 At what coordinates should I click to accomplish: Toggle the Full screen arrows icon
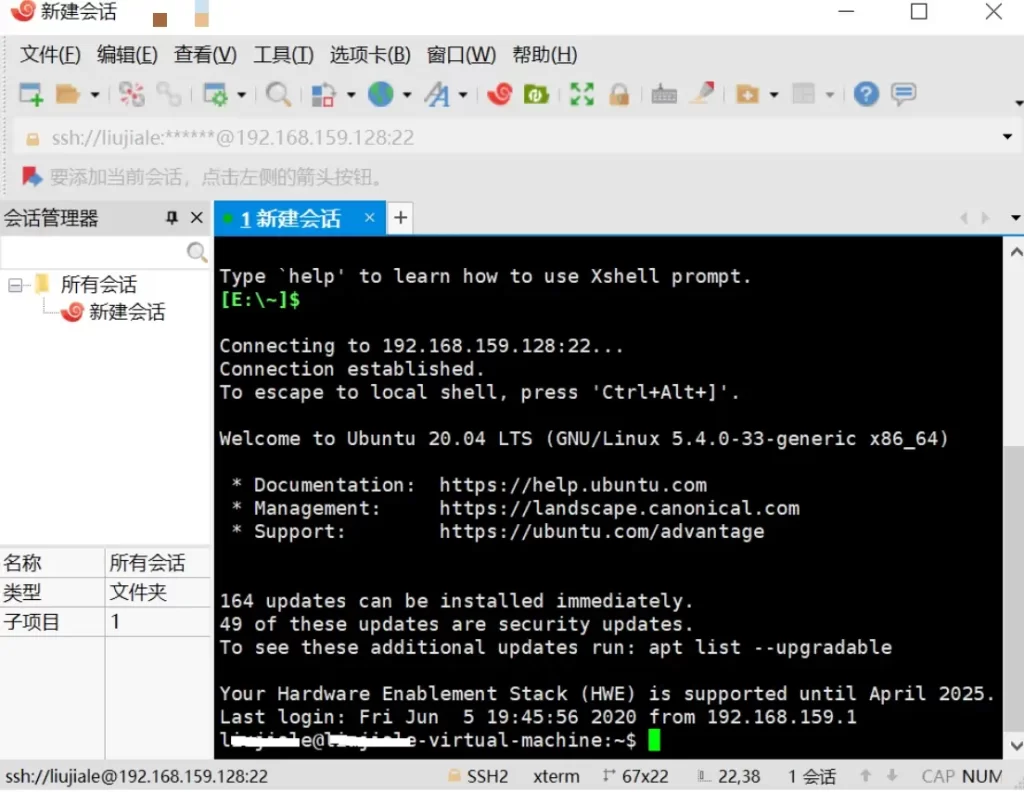pos(582,95)
